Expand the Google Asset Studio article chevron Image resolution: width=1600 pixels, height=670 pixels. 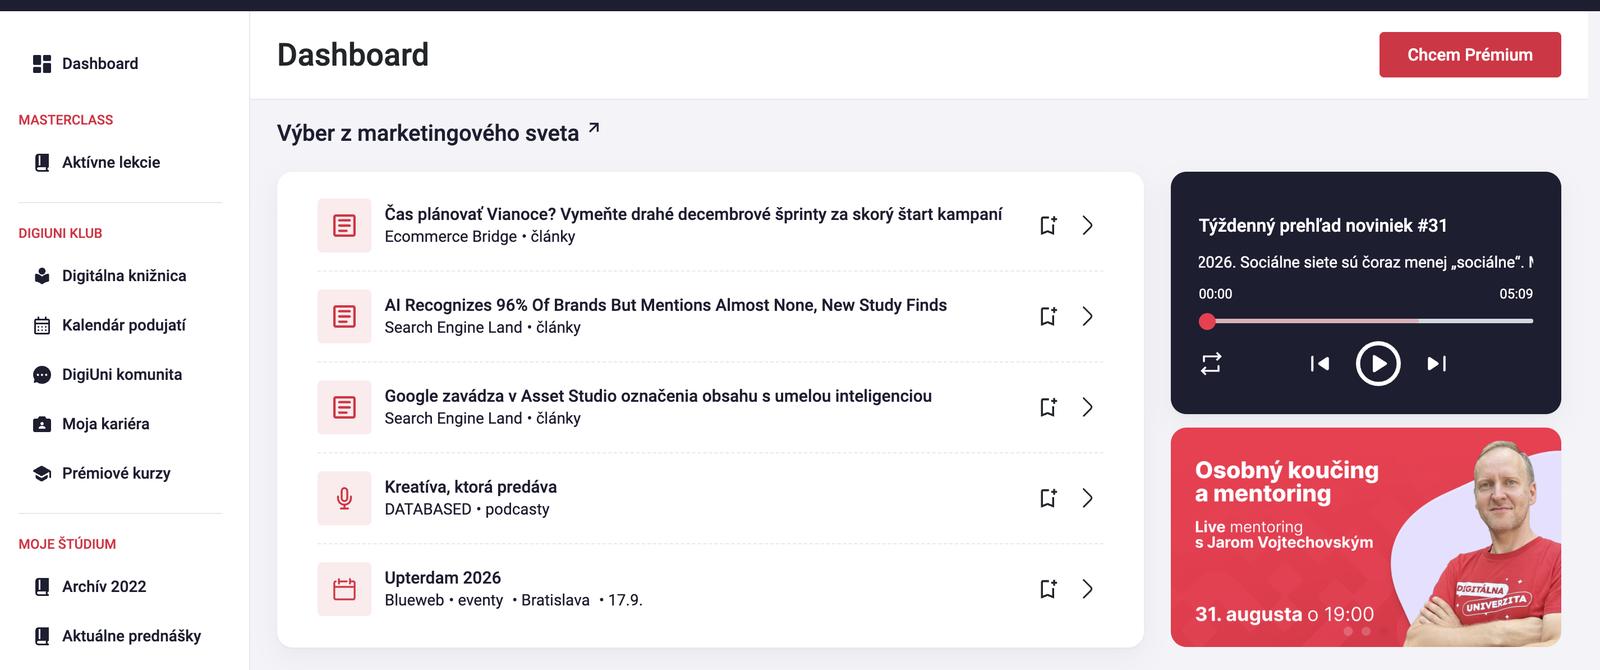tap(1087, 407)
